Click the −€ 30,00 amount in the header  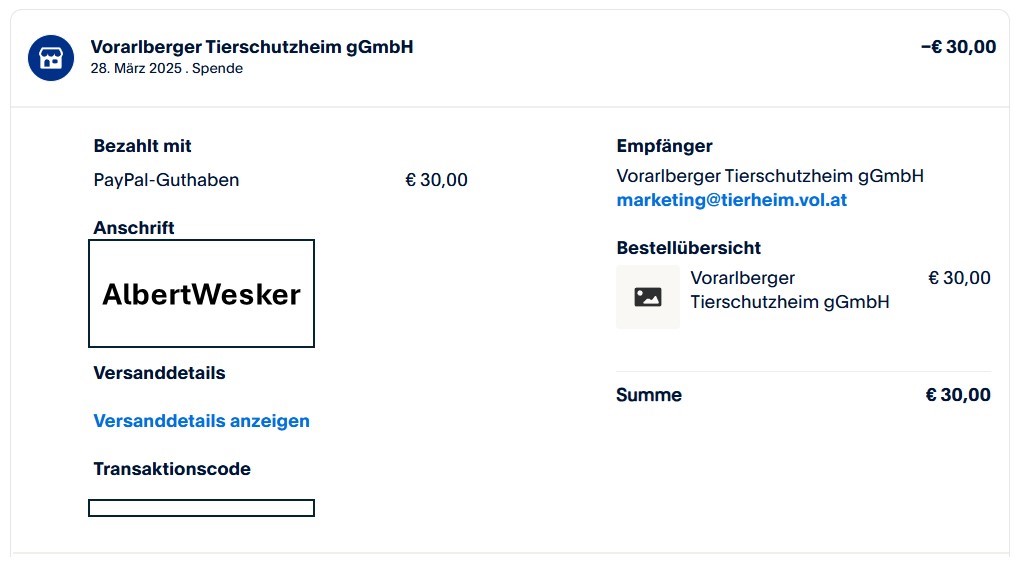[x=957, y=47]
